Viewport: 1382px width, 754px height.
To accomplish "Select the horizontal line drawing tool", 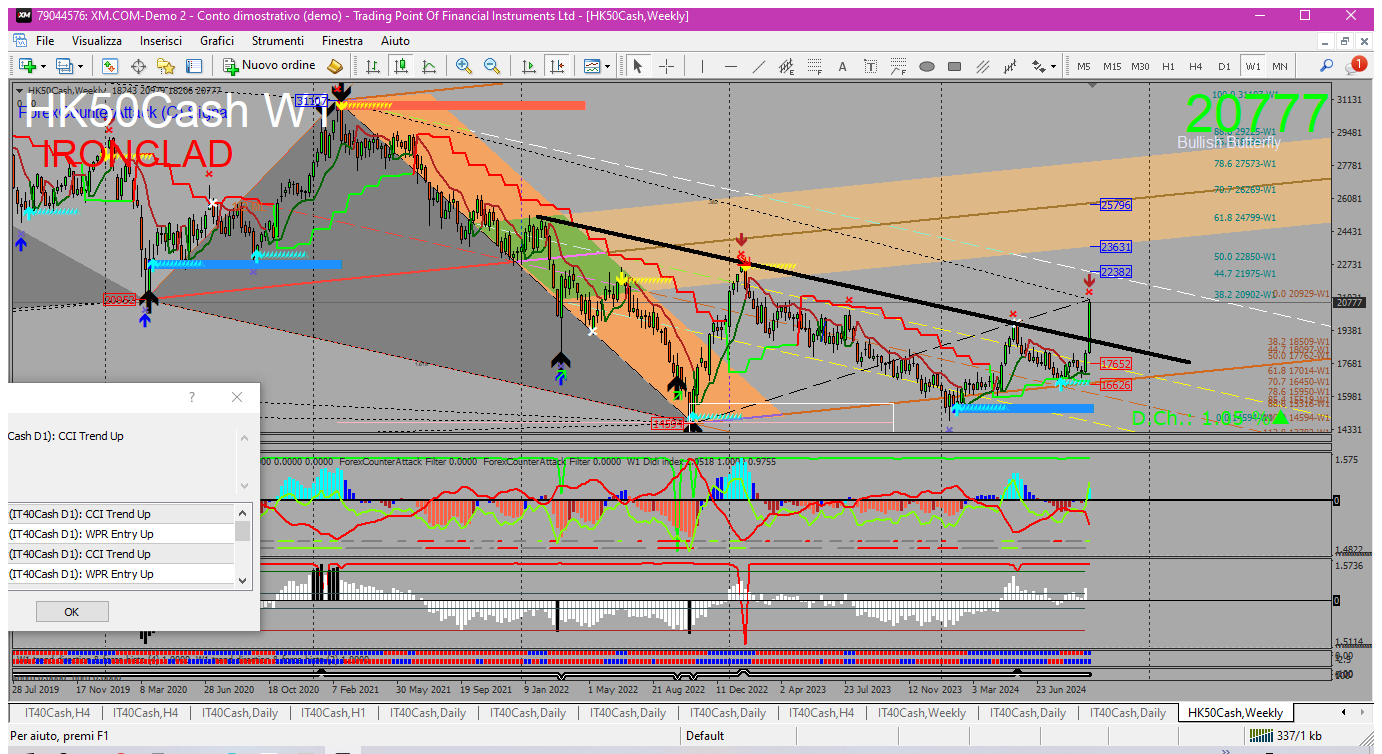I will click(731, 66).
